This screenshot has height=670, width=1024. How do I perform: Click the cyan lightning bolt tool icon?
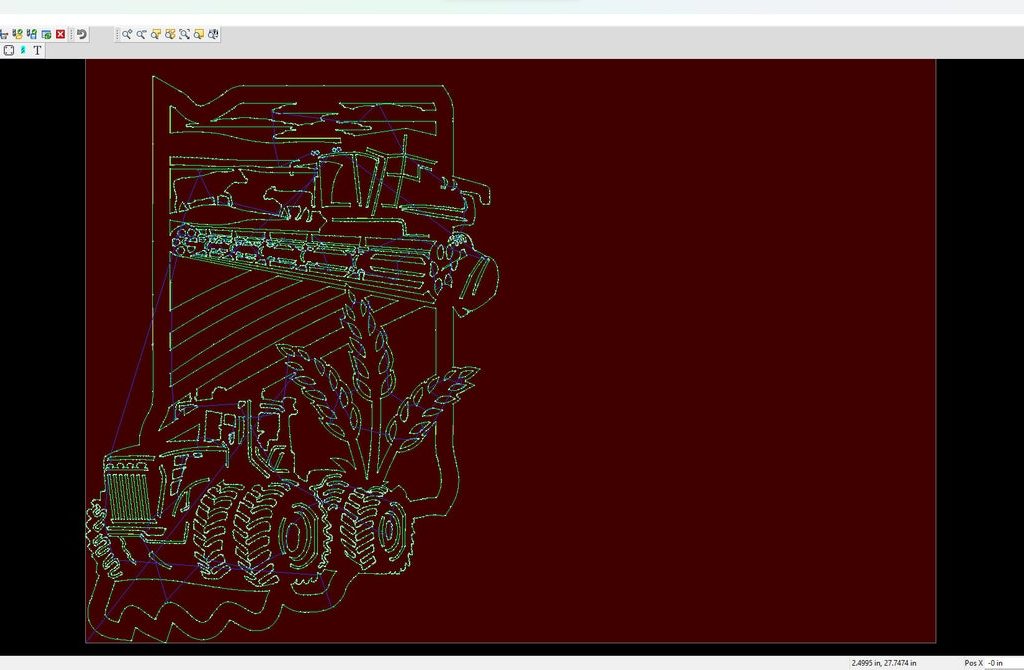click(23, 50)
